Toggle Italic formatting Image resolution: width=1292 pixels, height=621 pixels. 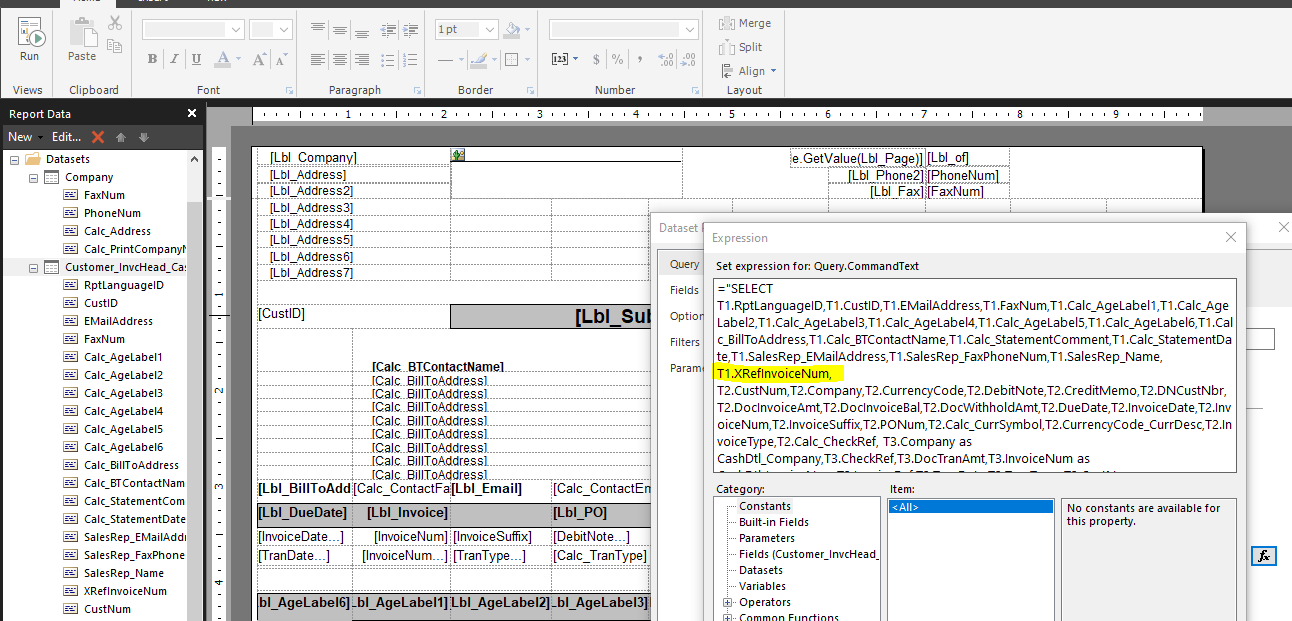[174, 59]
